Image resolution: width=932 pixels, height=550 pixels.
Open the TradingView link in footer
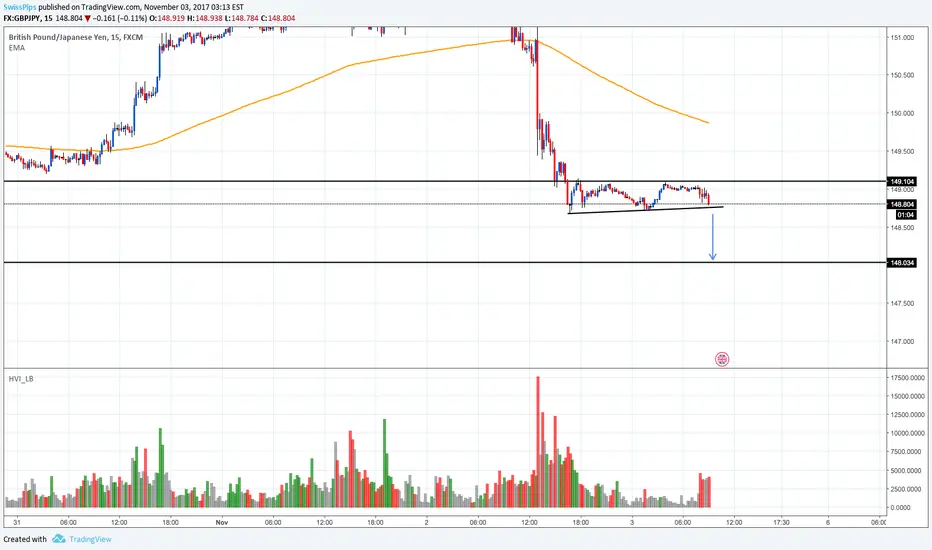click(90, 539)
